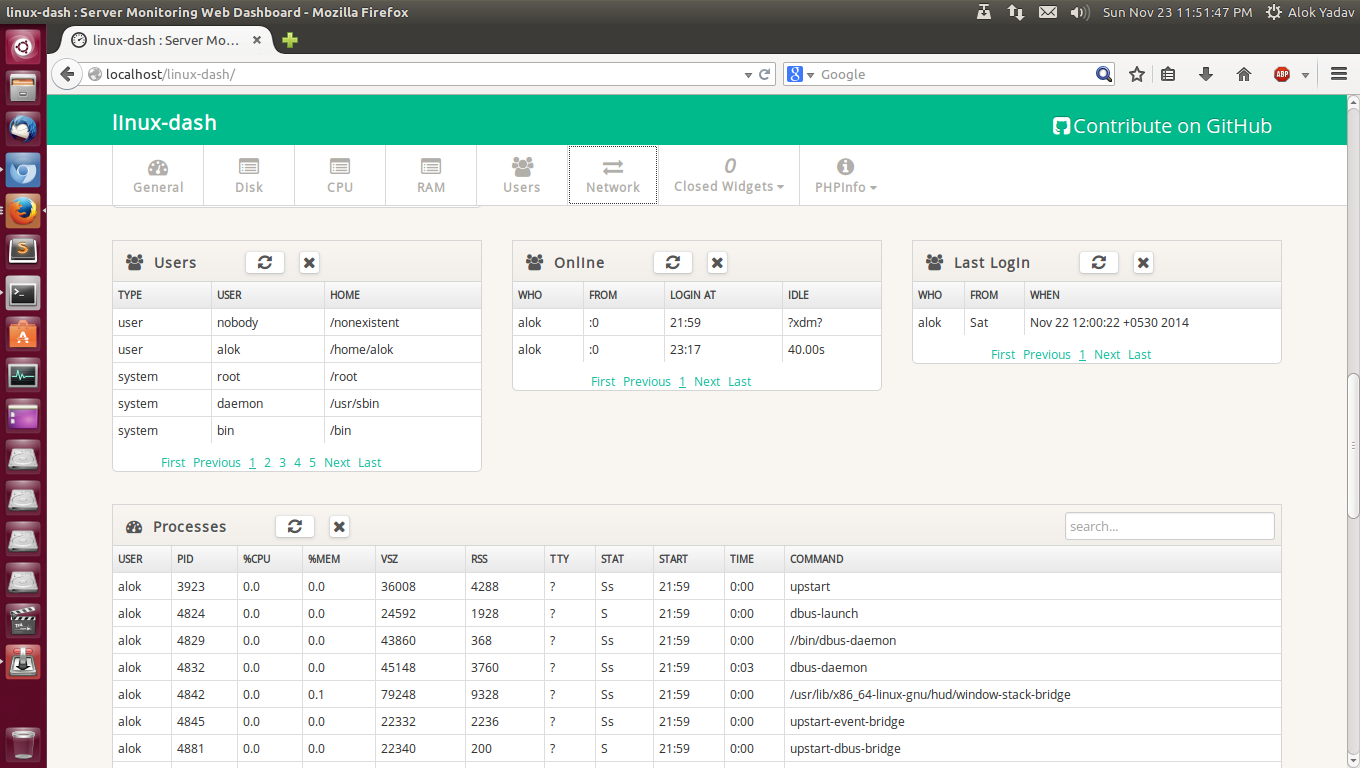Bookmark this page with star icon
This screenshot has height=768, width=1360.
click(x=1137, y=74)
